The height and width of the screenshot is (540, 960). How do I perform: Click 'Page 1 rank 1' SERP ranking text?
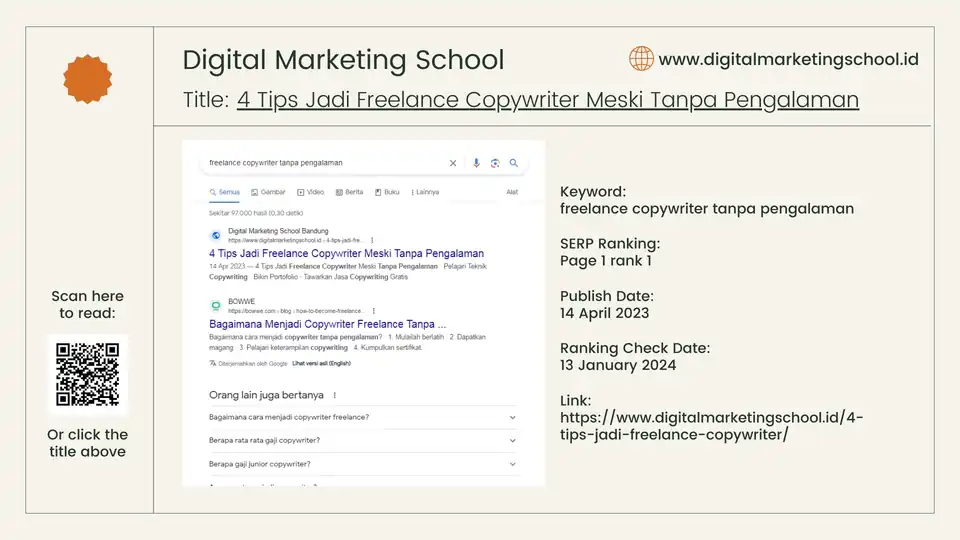(x=606, y=261)
